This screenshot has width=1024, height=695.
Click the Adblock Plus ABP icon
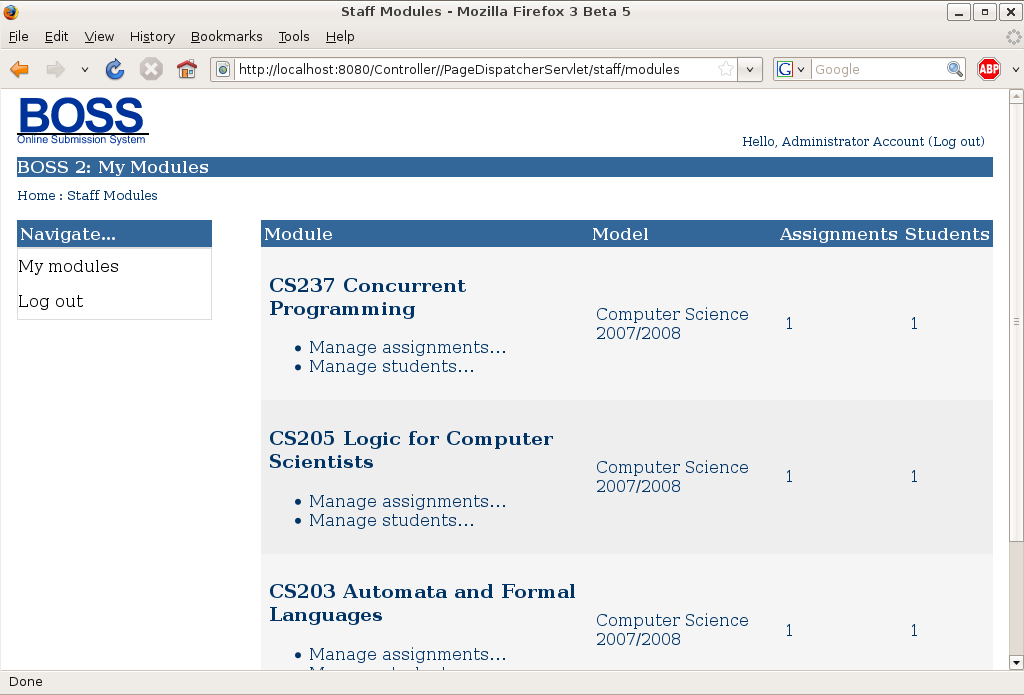click(x=989, y=69)
